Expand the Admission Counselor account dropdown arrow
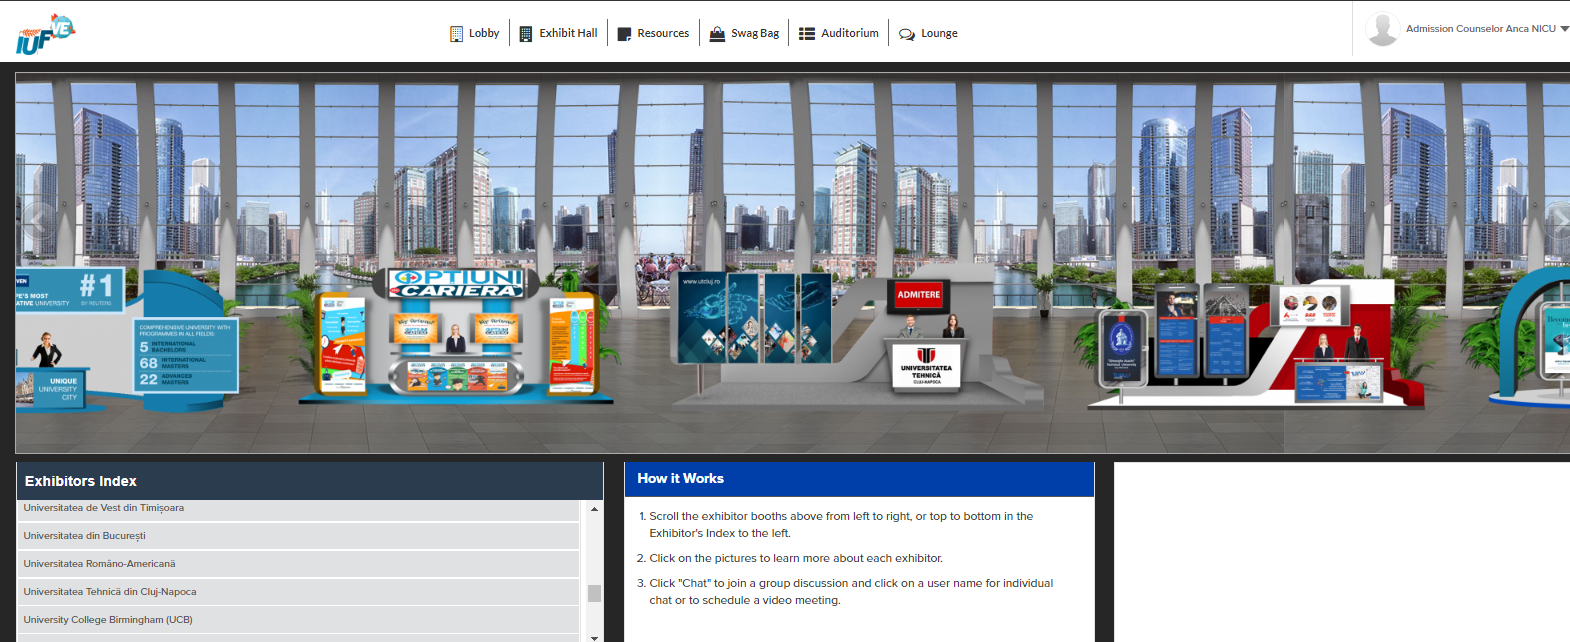The image size is (1570, 642). click(x=1564, y=29)
